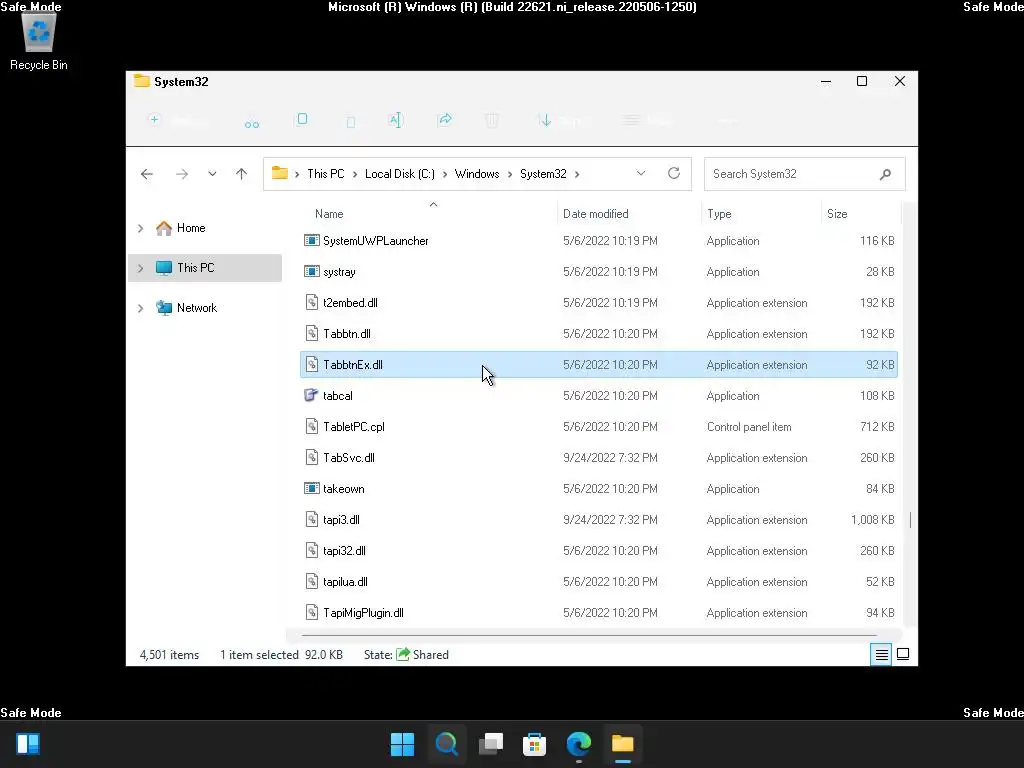Click the Rename icon in toolbar
1024x768 pixels.
tap(395, 120)
